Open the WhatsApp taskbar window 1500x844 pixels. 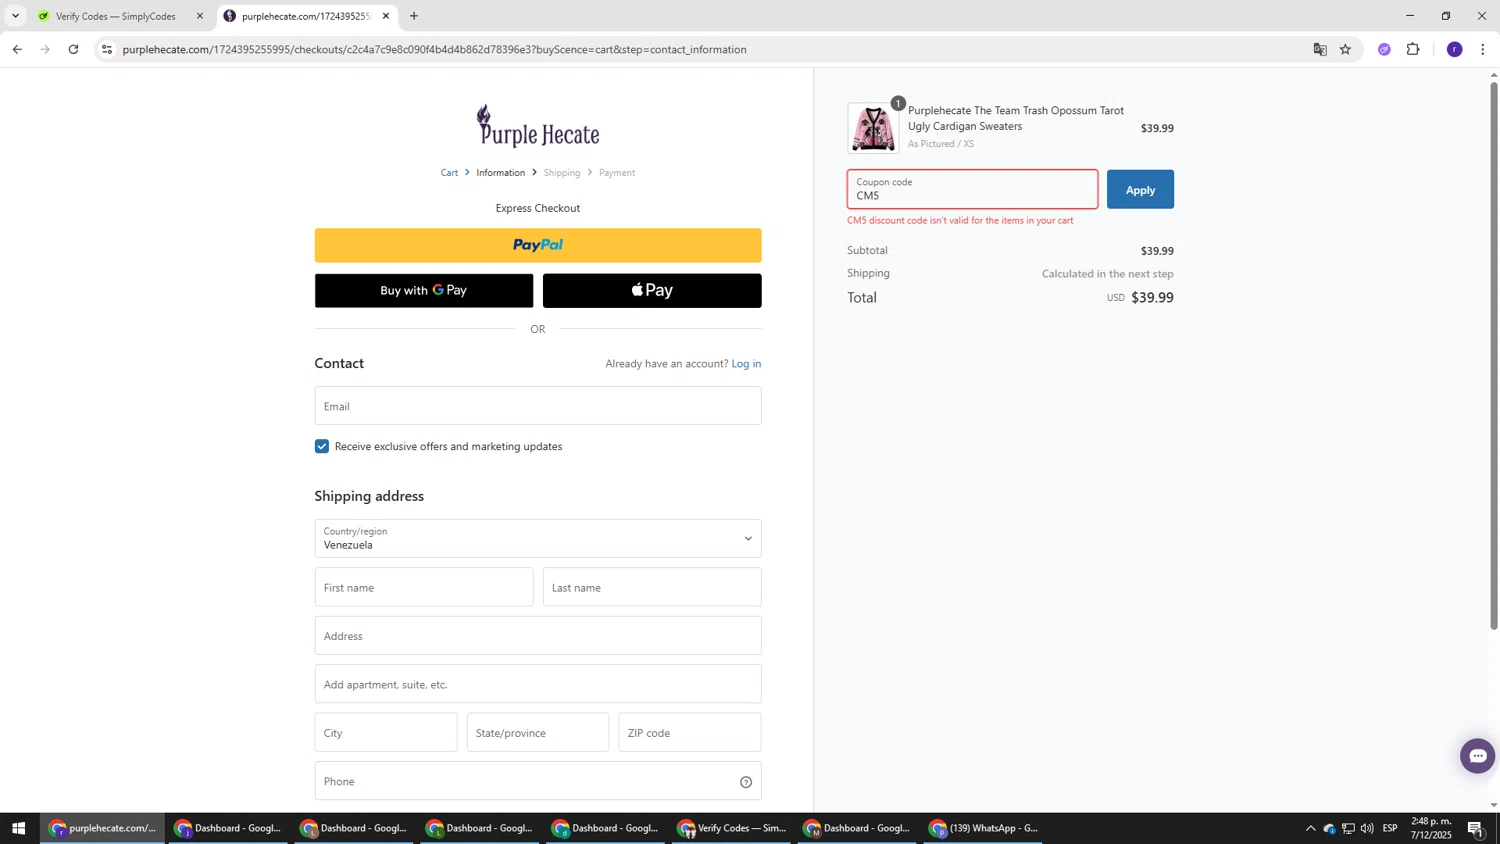click(984, 828)
